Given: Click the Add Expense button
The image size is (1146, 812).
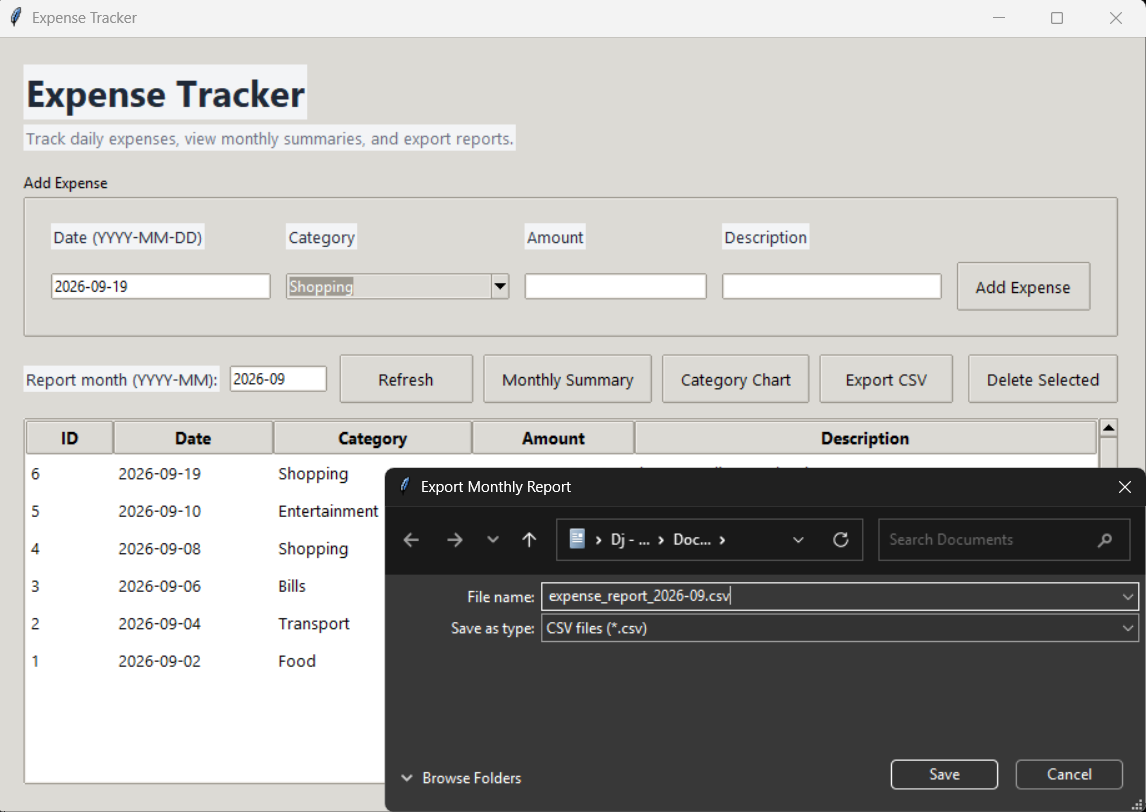Looking at the screenshot, I should 1022,287.
